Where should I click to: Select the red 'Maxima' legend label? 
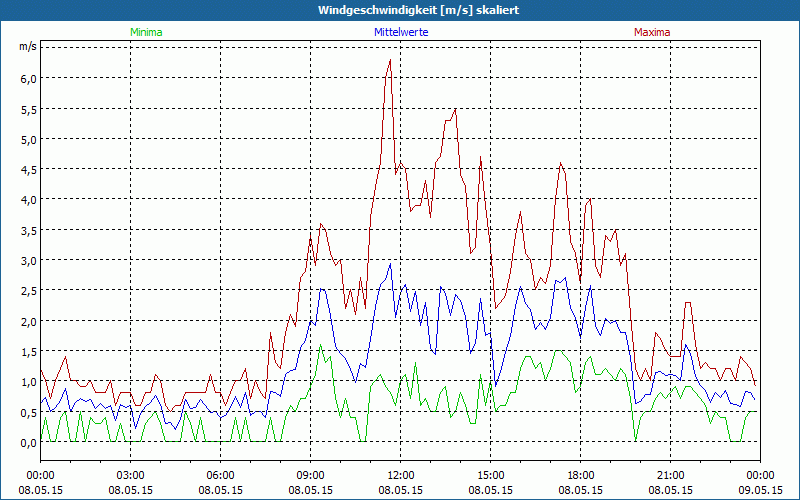pyautogui.click(x=652, y=32)
